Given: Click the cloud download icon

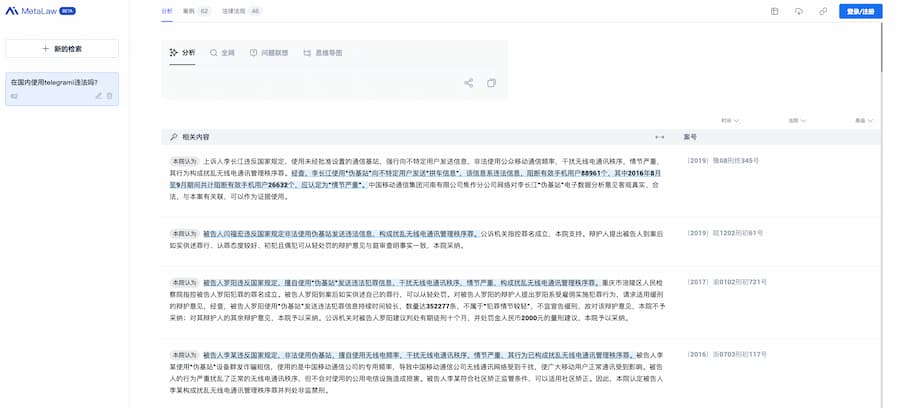Looking at the screenshot, I should click(x=799, y=11).
